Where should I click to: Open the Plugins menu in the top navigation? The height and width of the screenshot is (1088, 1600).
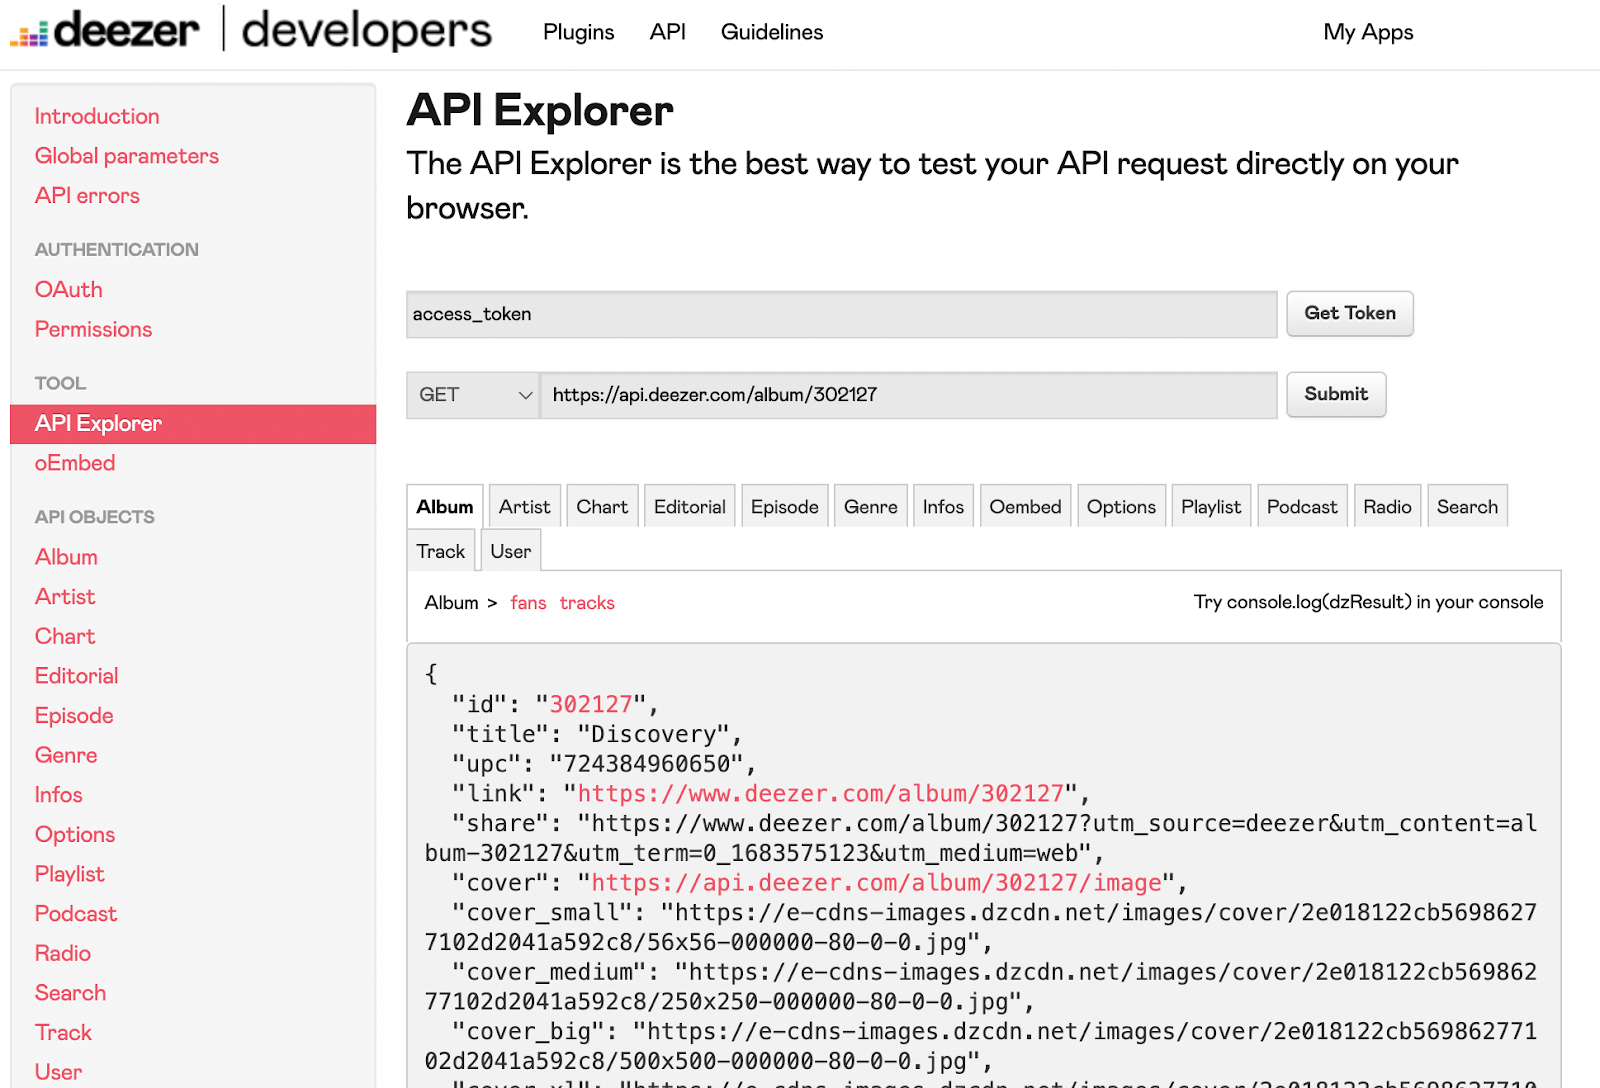click(578, 32)
